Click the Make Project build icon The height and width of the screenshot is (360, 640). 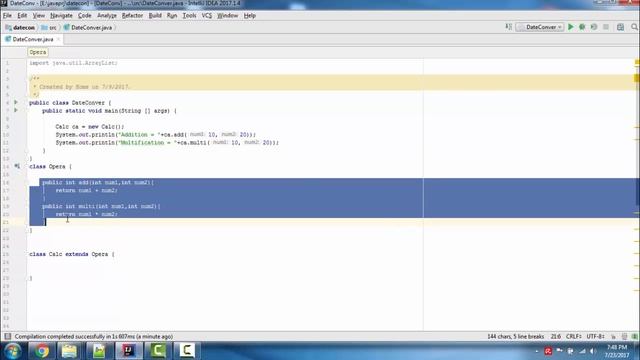(x=509, y=27)
